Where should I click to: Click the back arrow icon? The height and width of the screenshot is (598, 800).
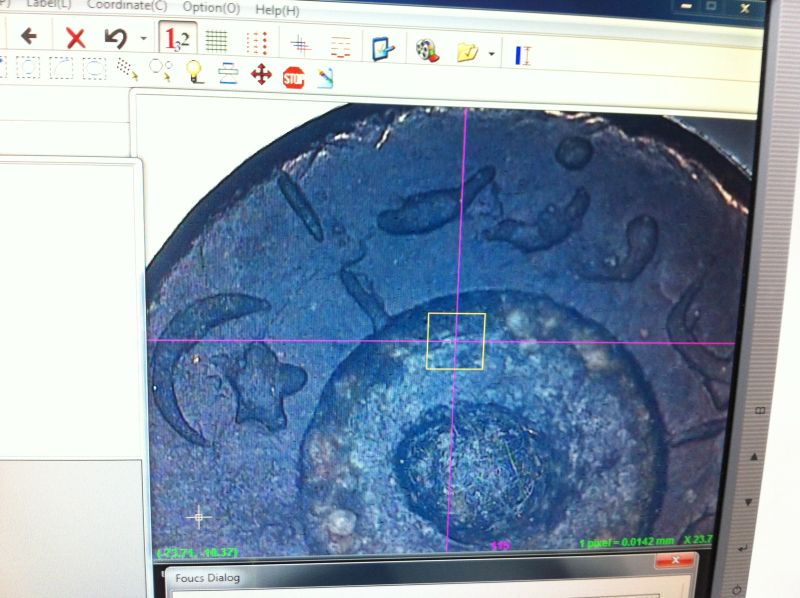28,37
